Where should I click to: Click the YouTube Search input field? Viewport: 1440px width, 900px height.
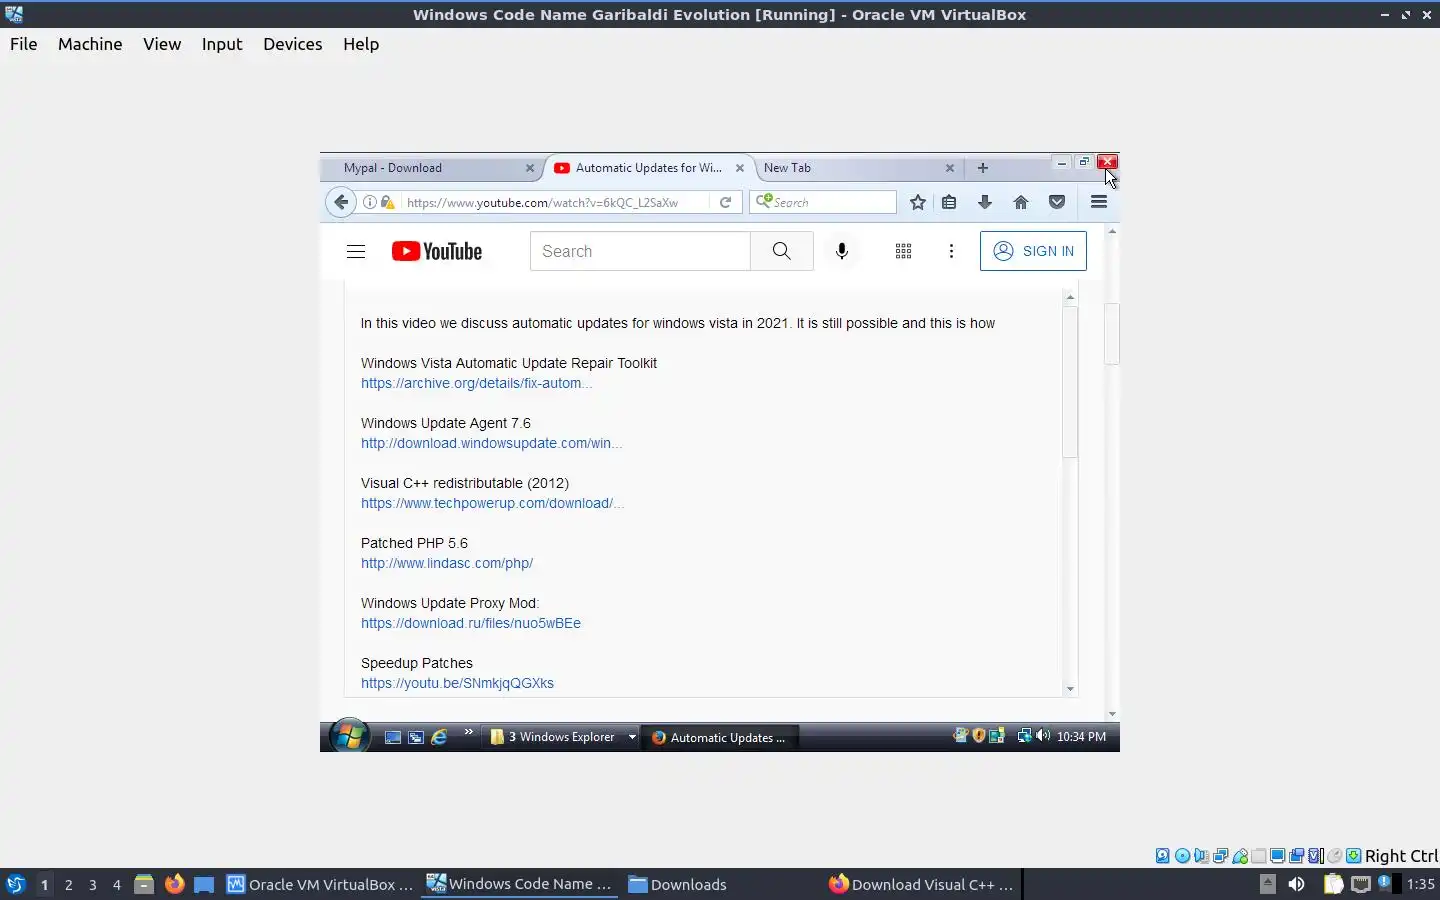click(640, 251)
